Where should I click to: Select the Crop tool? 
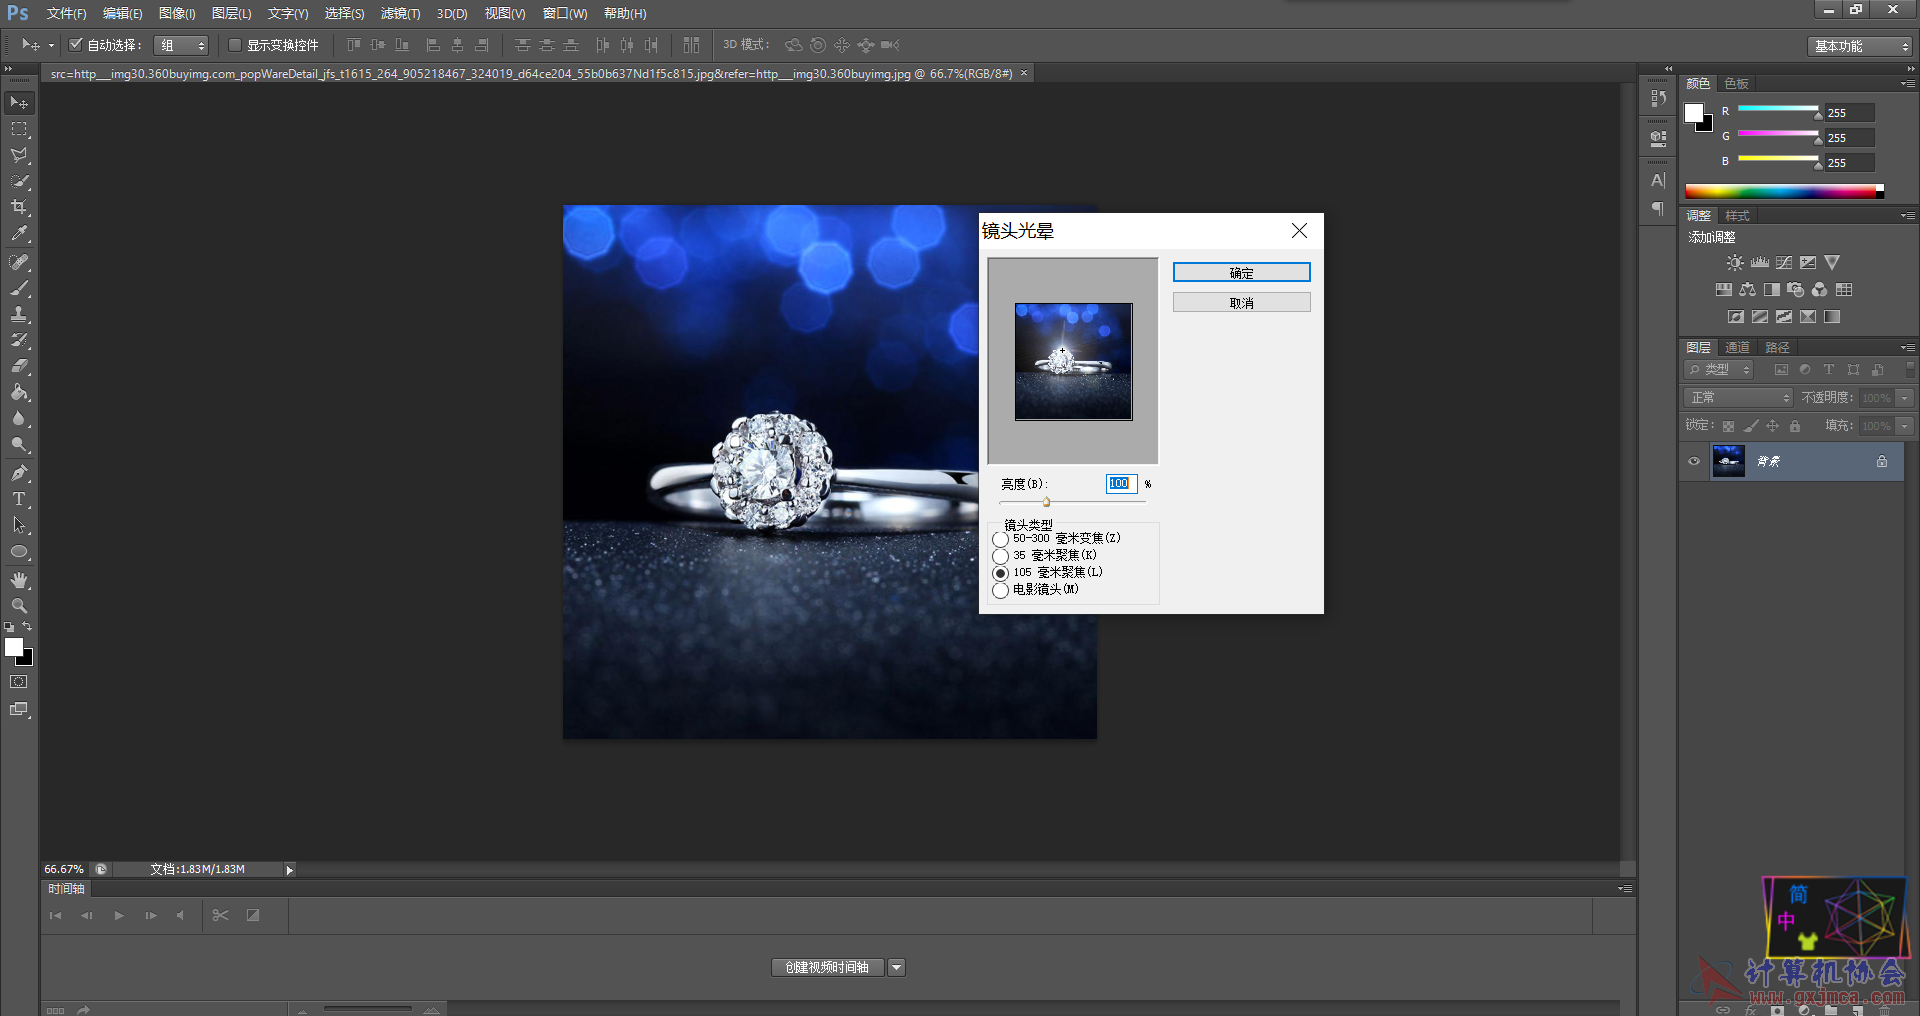pyautogui.click(x=19, y=207)
